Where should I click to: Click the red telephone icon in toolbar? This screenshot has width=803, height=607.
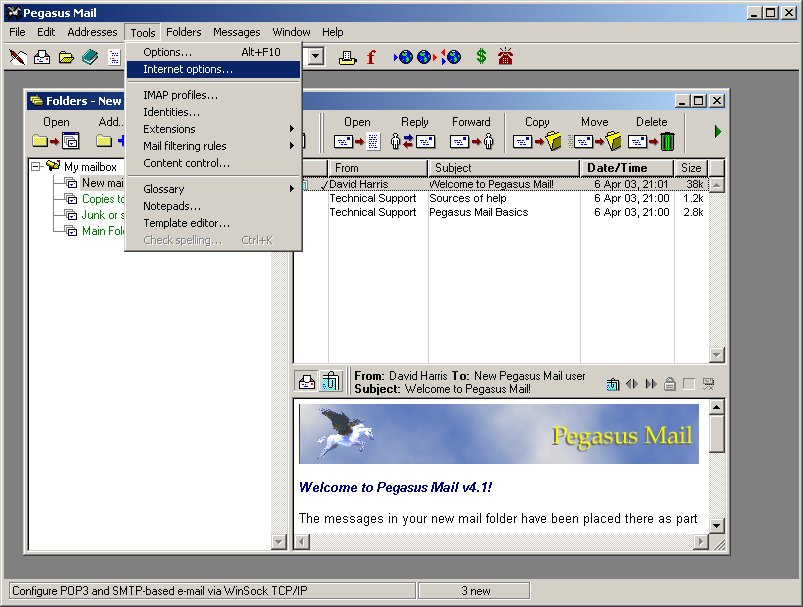click(506, 57)
